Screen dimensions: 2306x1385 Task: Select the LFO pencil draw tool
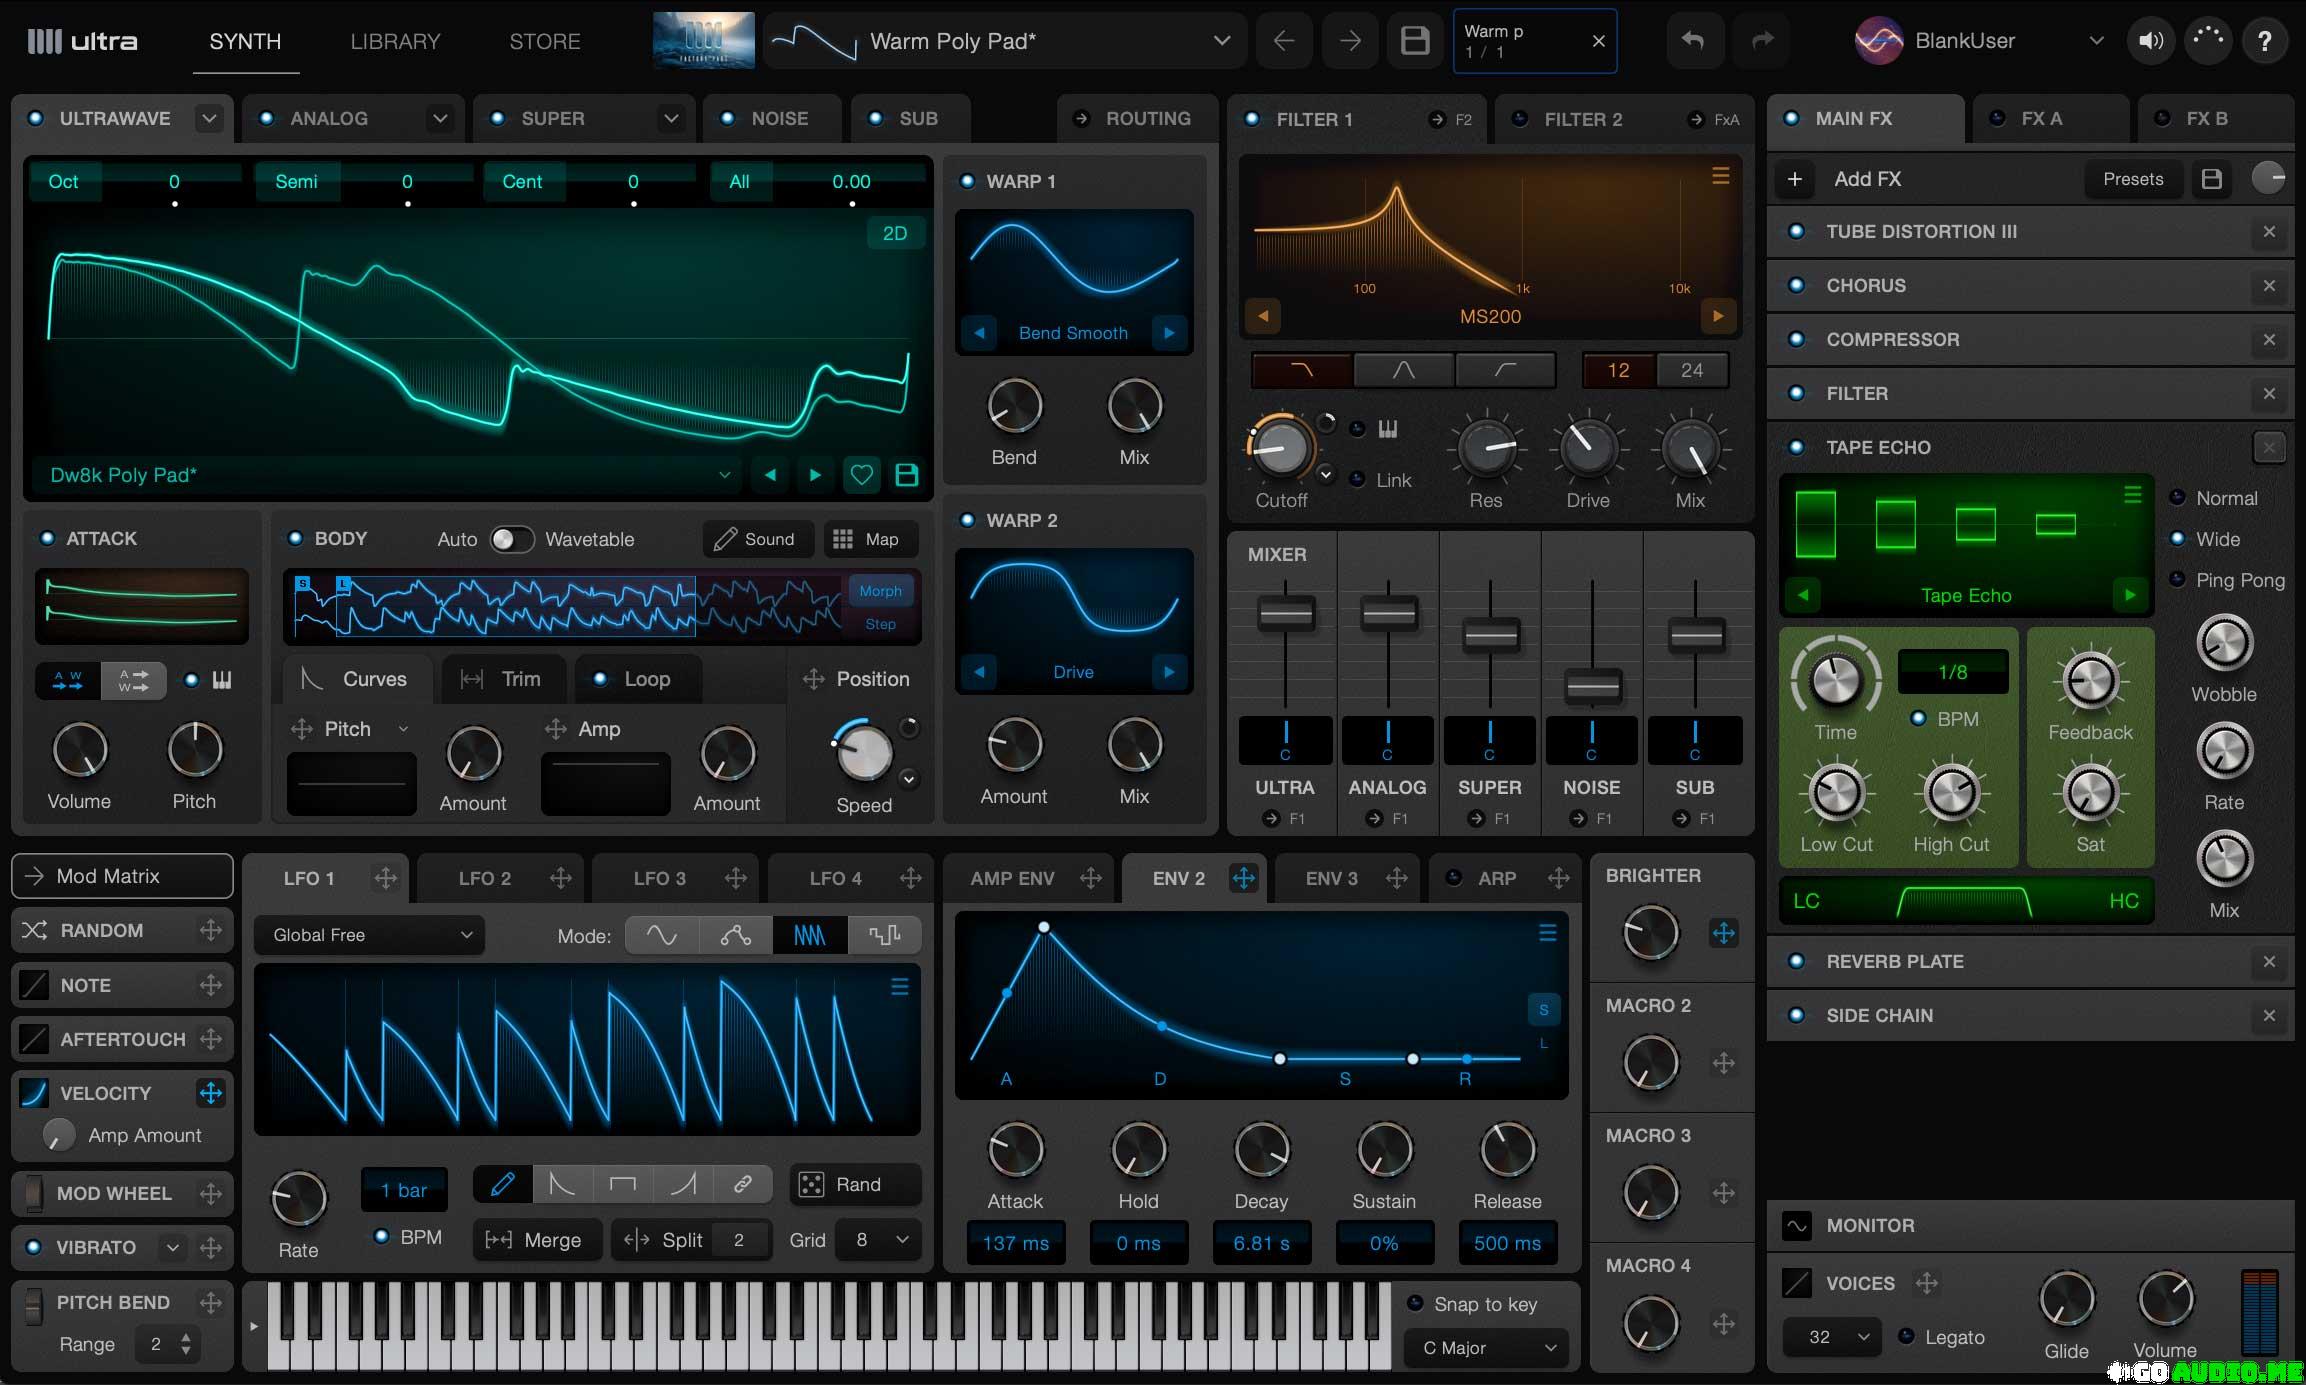pos(503,1184)
